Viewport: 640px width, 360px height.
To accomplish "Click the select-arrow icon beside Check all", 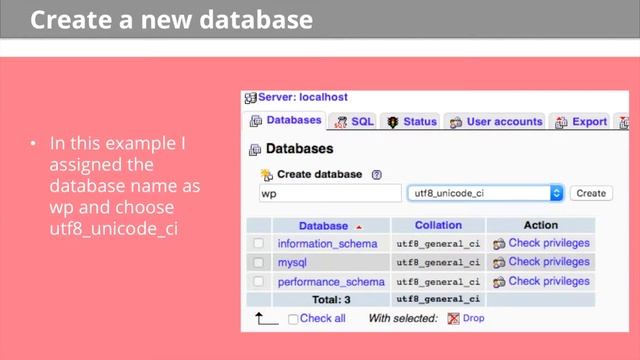I will [x=266, y=318].
